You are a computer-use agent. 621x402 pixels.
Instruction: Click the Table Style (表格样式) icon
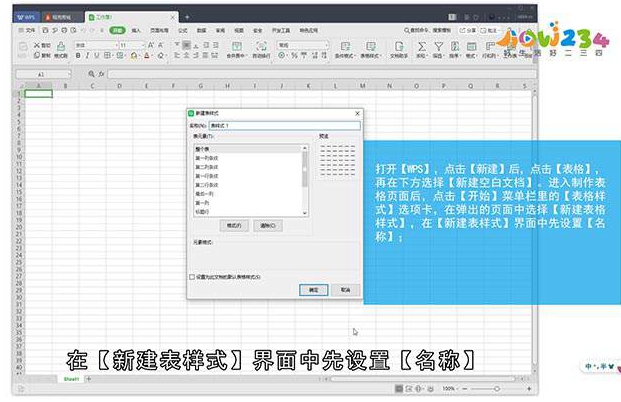(x=371, y=47)
